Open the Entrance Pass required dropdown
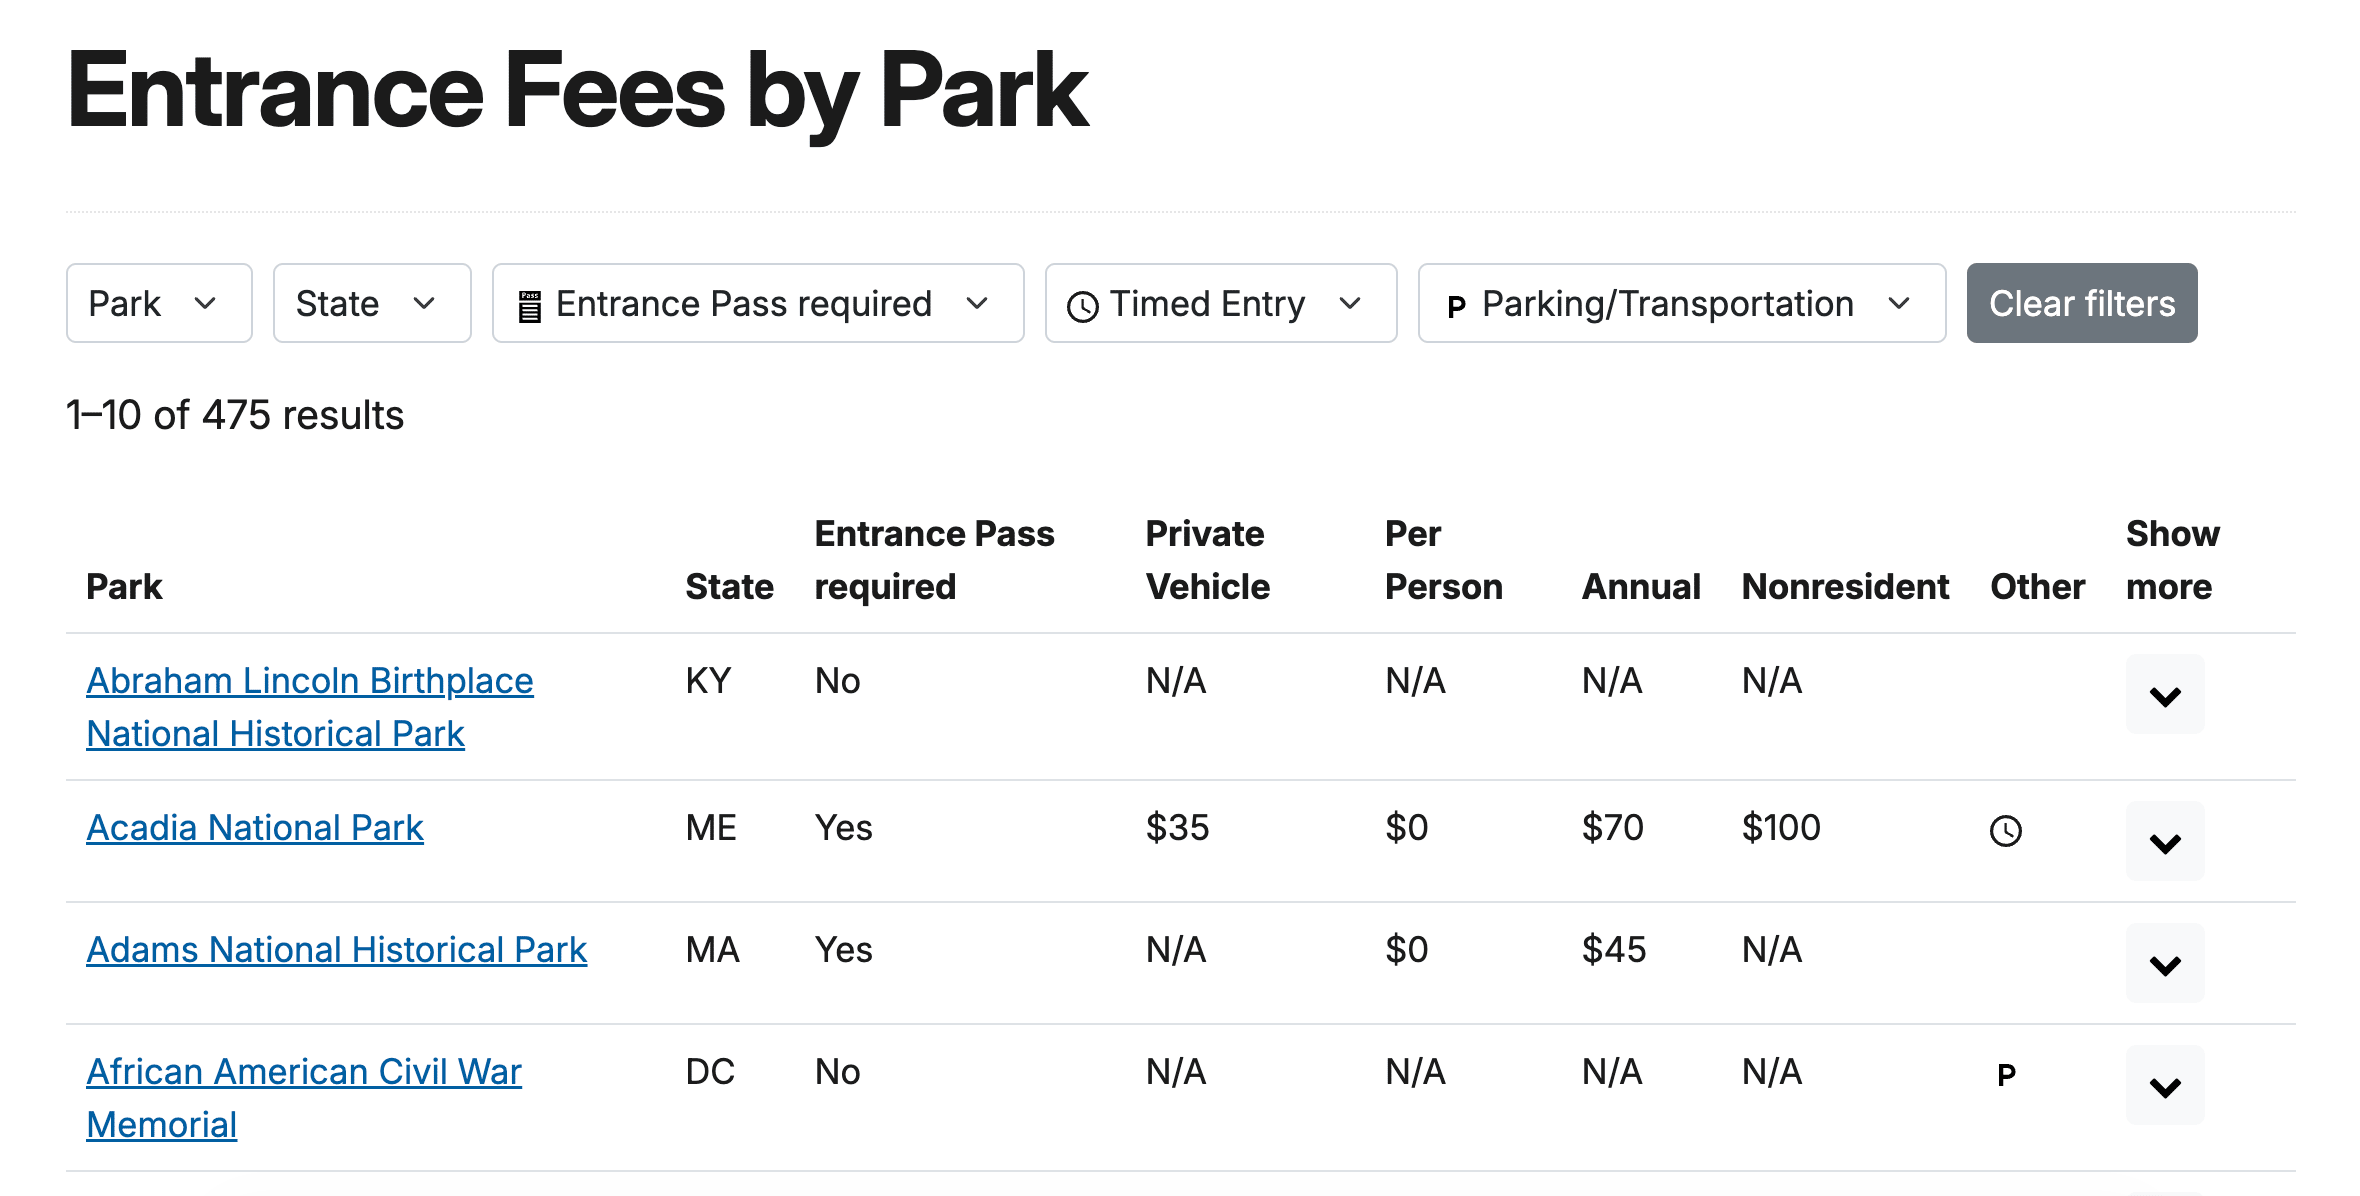The width and height of the screenshot is (2360, 1196). coord(757,303)
